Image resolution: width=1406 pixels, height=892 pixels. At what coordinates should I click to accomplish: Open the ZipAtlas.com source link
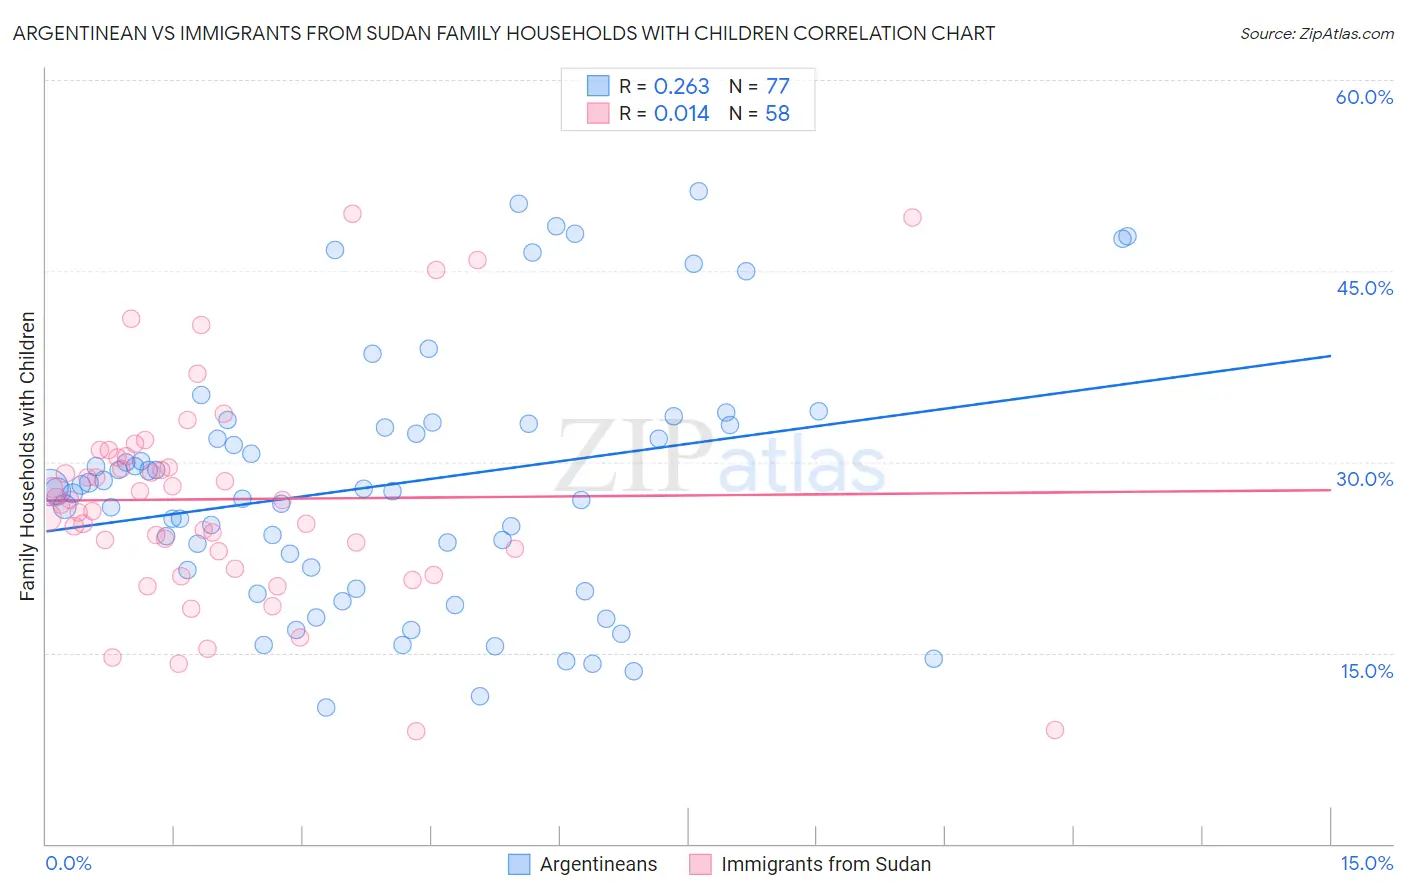(1317, 33)
